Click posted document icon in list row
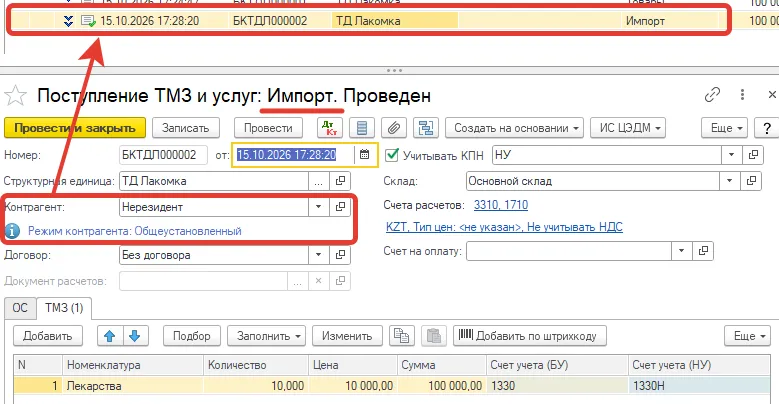Screen dimensions: 779x404 pos(88,21)
